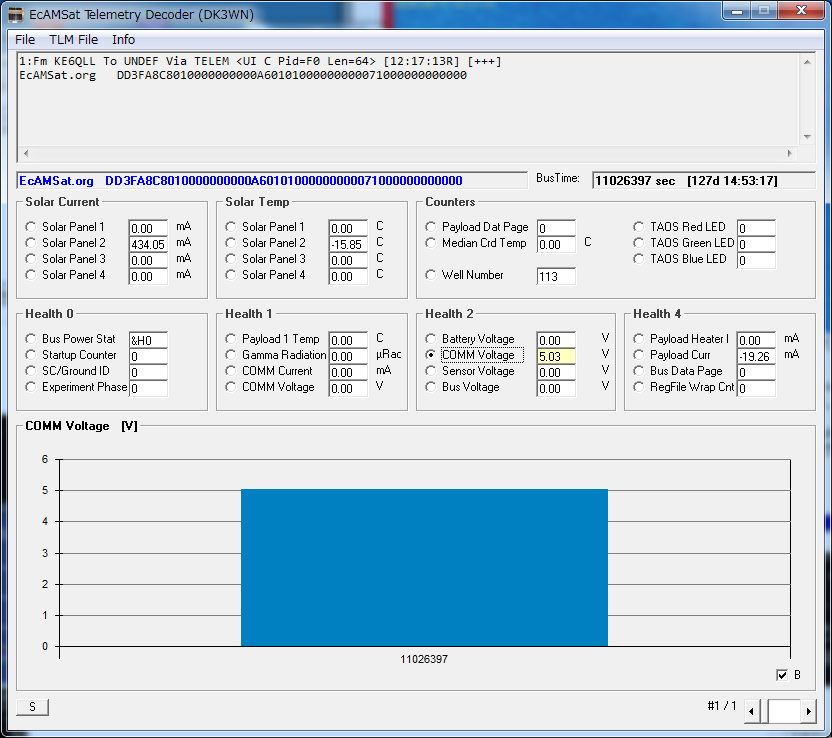Select Payload 1 Temp radio button
Image resolution: width=832 pixels, height=738 pixels.
click(x=231, y=339)
